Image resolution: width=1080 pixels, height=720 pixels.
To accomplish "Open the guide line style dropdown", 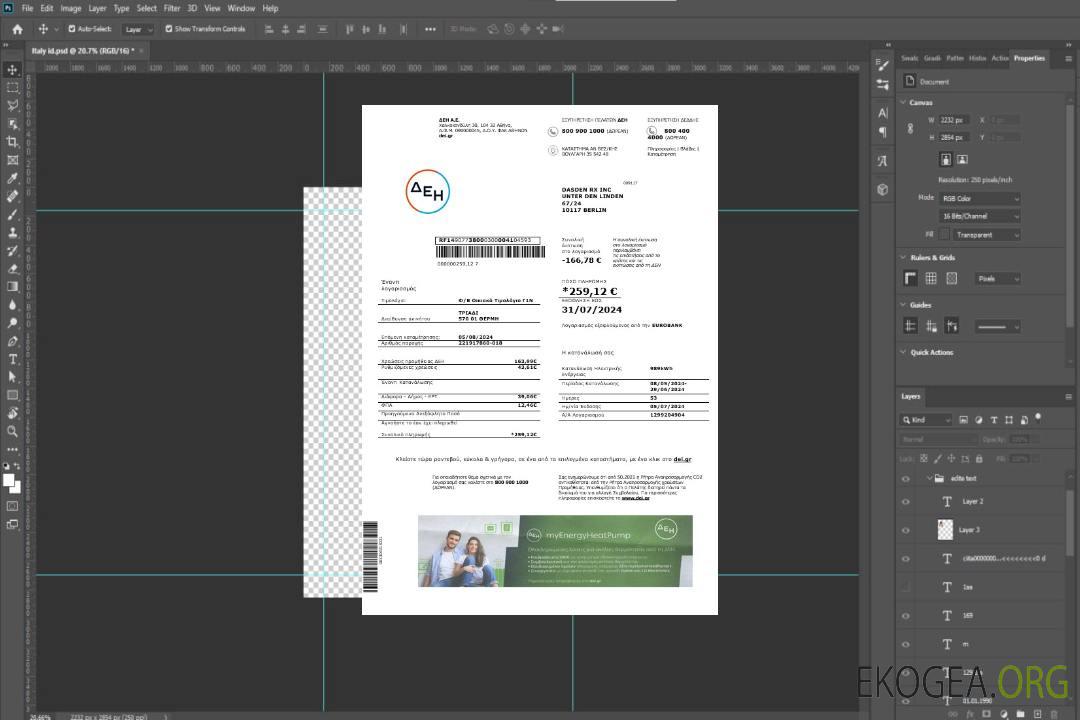I will (997, 327).
